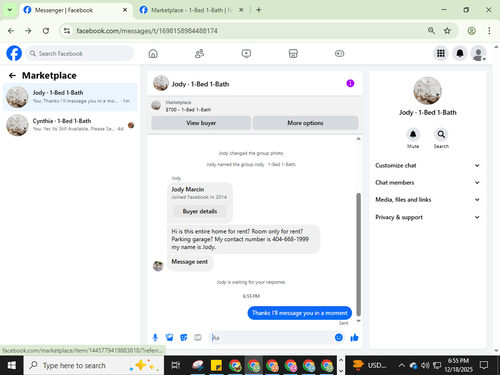Open a new browser tab
The image size is (500, 375).
click(x=259, y=10)
